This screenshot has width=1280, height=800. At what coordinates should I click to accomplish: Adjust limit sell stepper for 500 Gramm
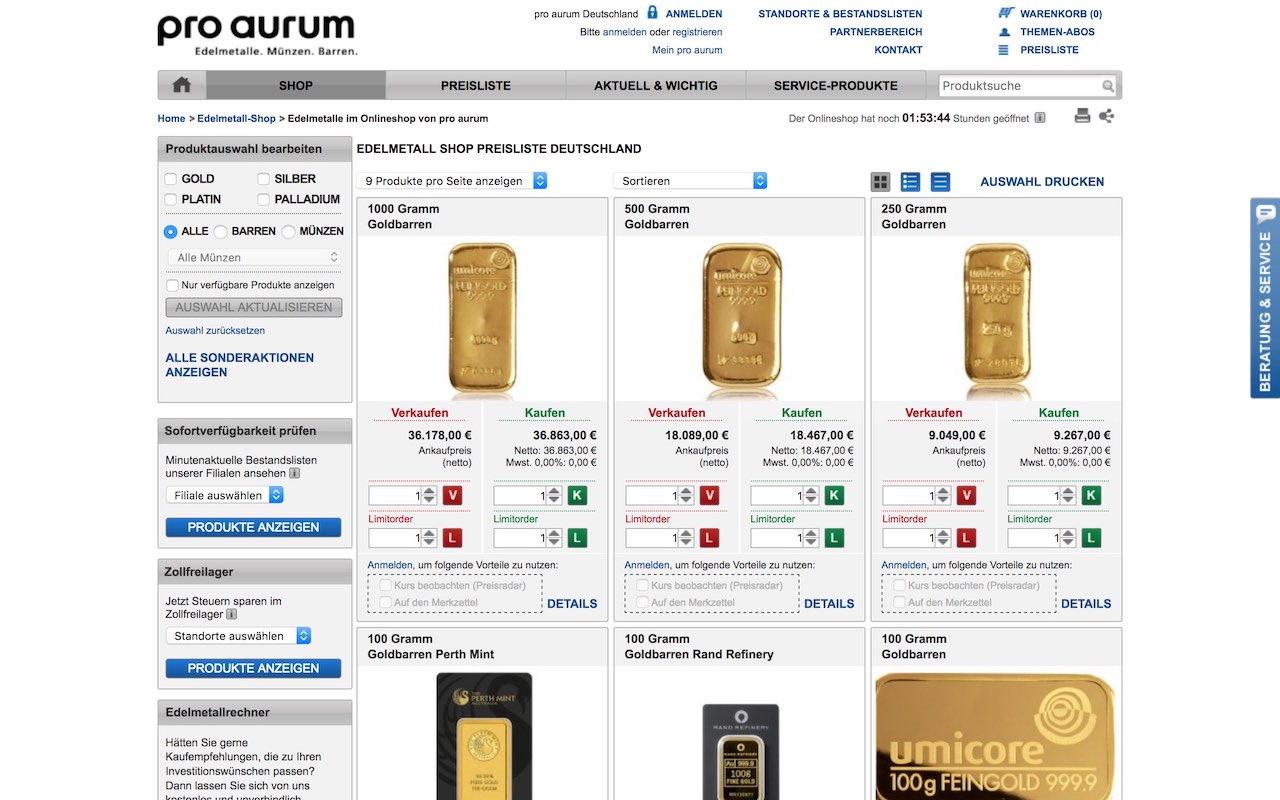click(686, 538)
